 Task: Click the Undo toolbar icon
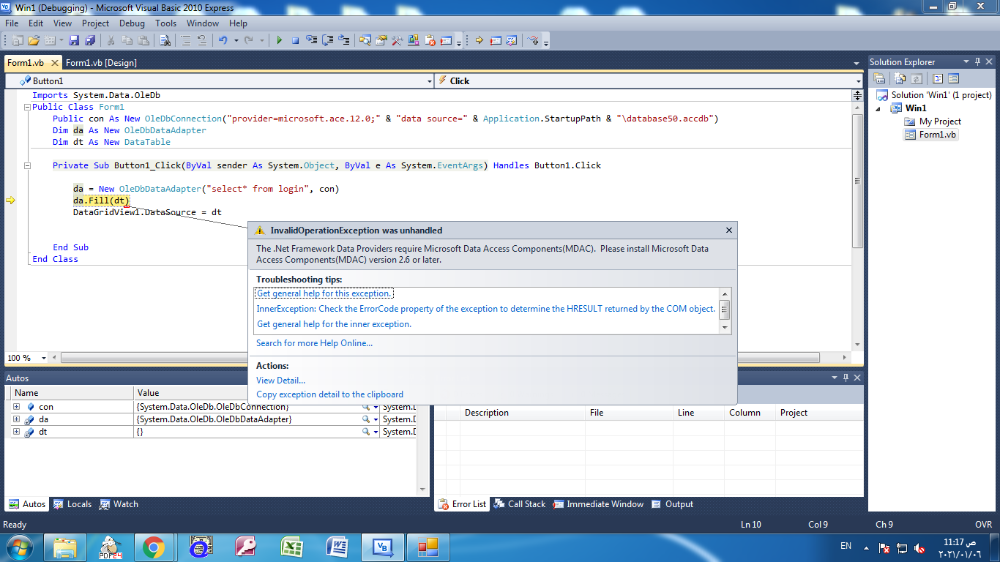[x=223, y=41]
